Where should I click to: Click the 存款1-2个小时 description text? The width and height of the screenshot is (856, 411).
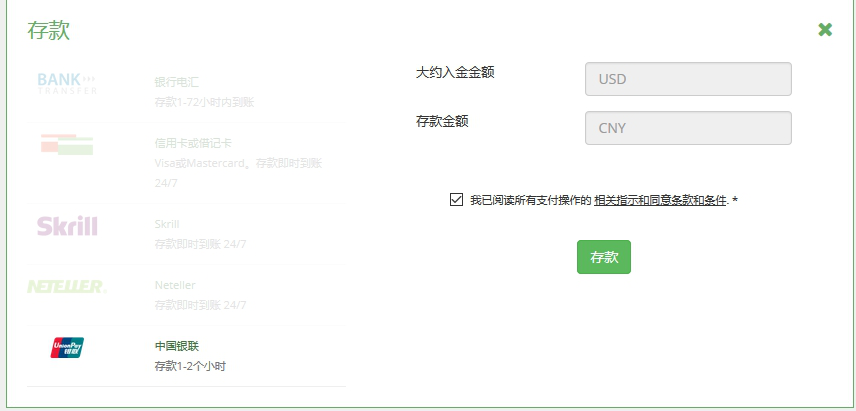[190, 366]
